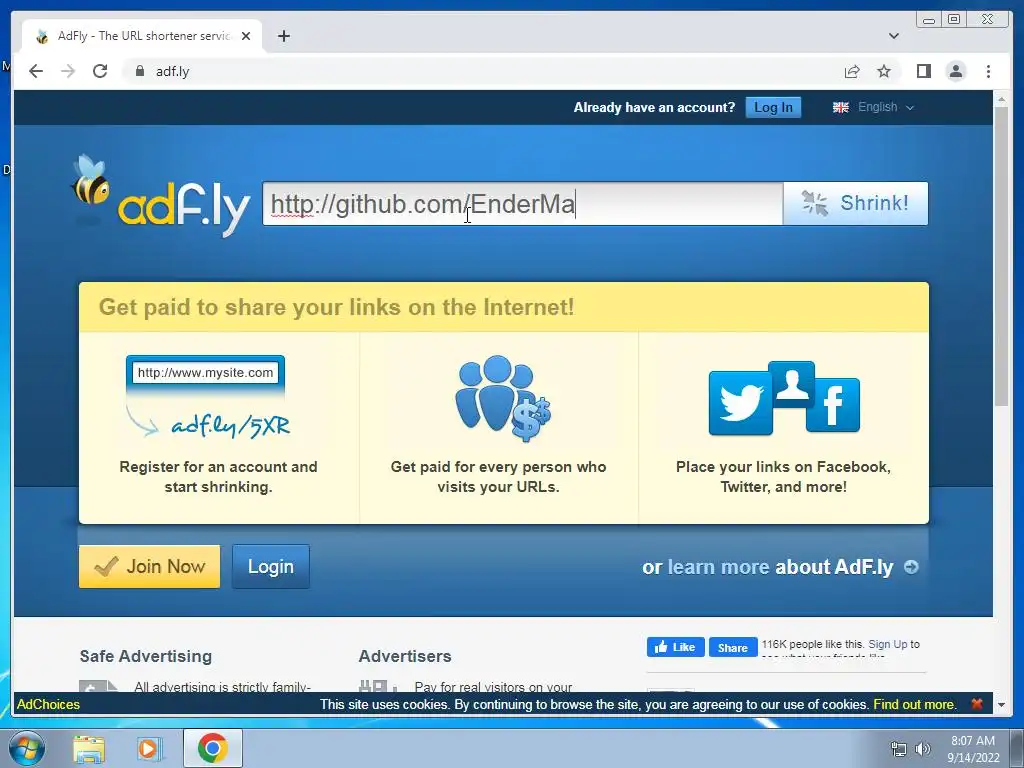The width and height of the screenshot is (1024, 768).
Task: Open a new tab with the plus button
Action: pos(283,36)
